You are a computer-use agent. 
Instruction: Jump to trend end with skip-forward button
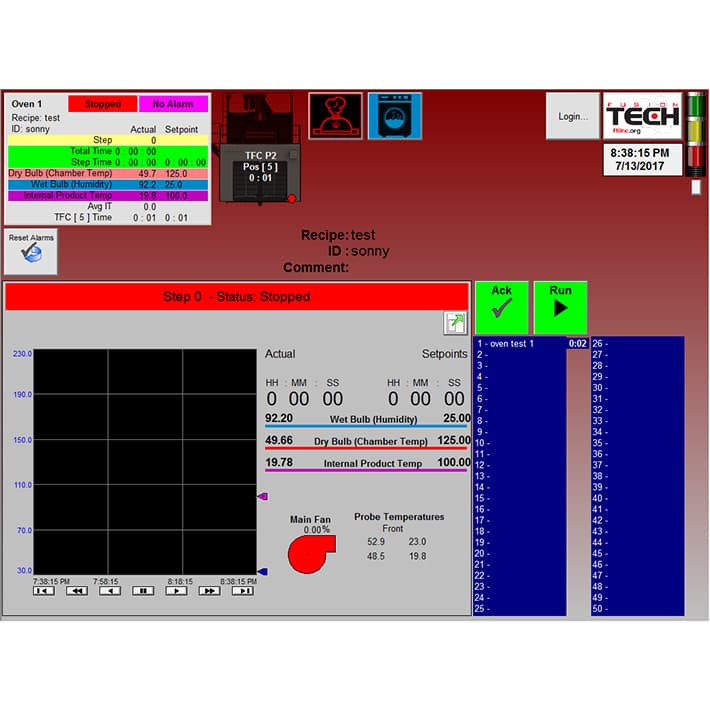point(243,591)
